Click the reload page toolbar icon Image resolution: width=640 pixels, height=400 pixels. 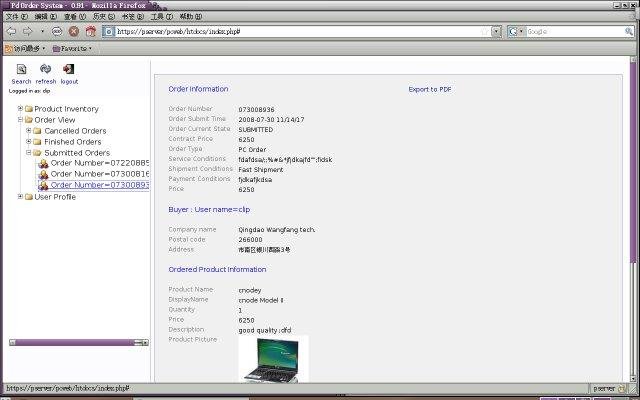[57, 31]
